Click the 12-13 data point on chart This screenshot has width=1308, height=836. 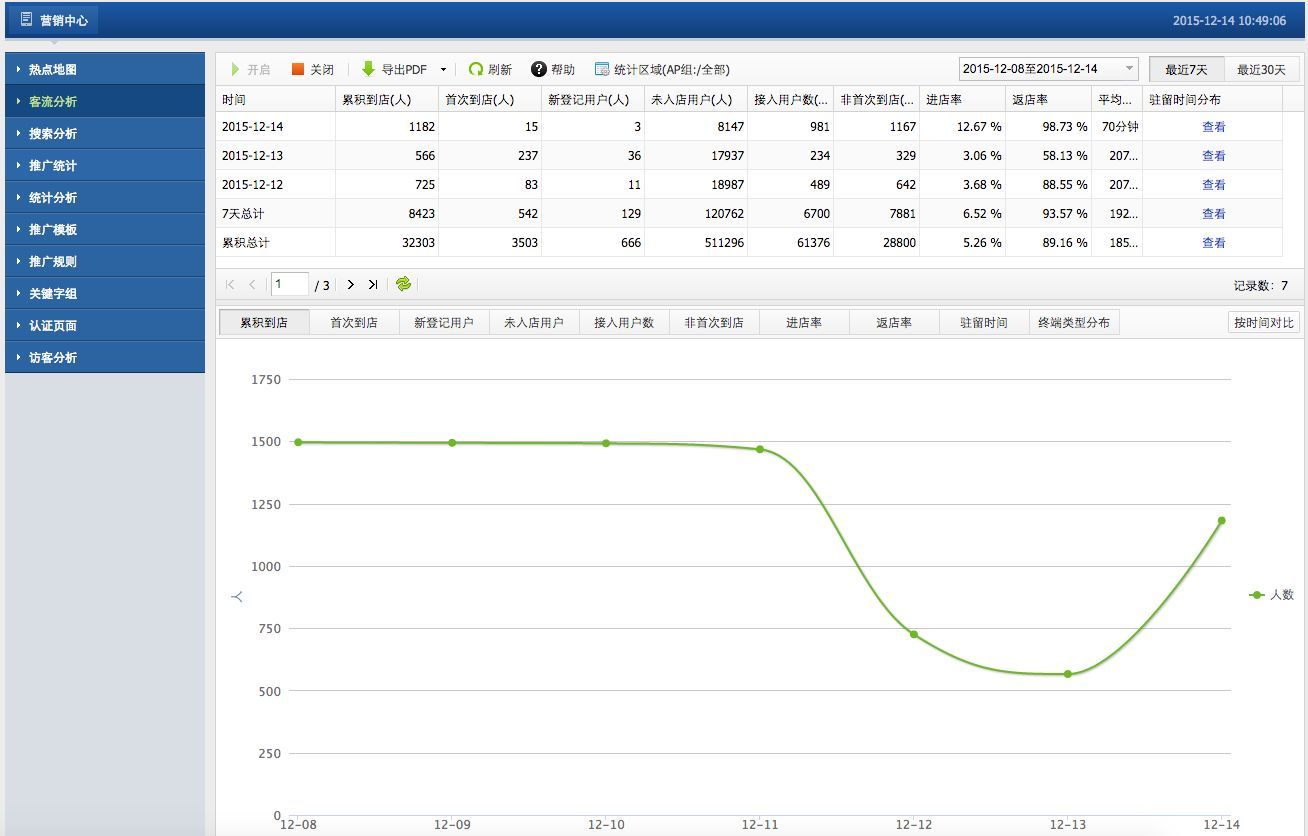pyautogui.click(x=1067, y=674)
